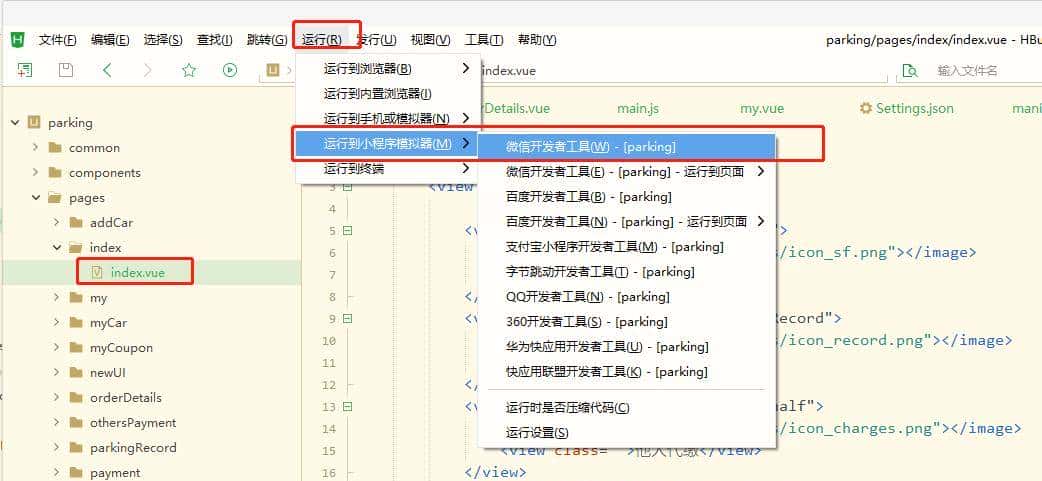Click the run play toolbar icon
The width and height of the screenshot is (1042, 481).
230,70
